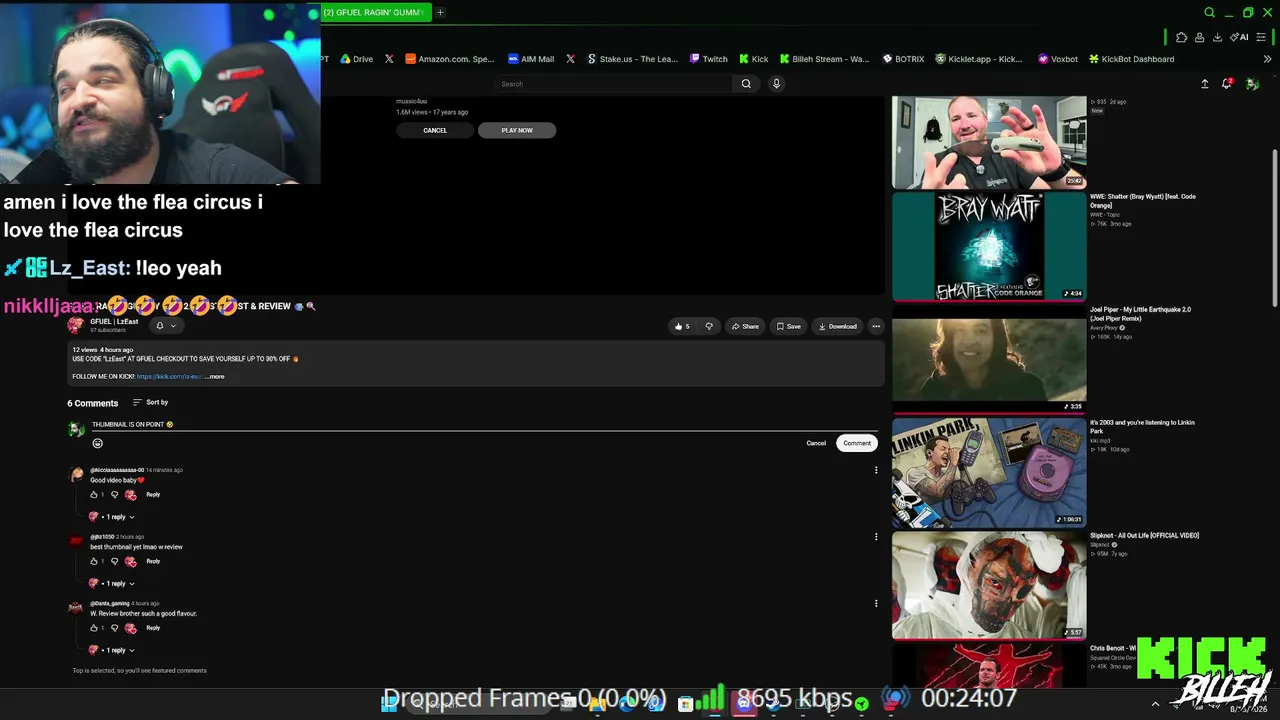Dislike the 'W. Review brother' comment
Image resolution: width=1280 pixels, height=720 pixels.
coord(114,628)
